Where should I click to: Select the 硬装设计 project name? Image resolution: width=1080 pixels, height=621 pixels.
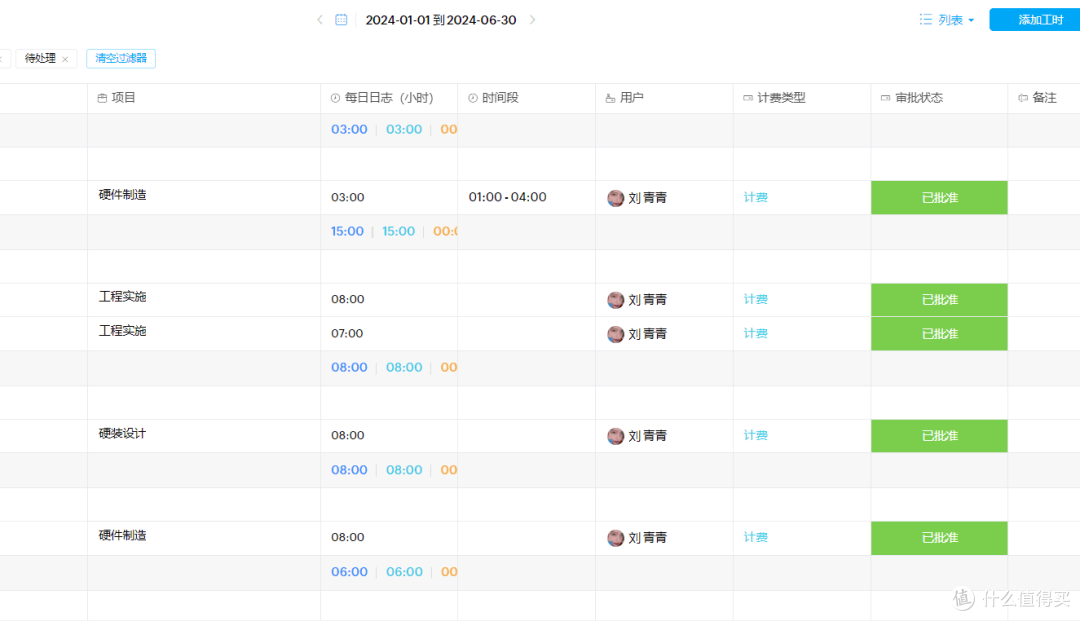(x=123, y=433)
